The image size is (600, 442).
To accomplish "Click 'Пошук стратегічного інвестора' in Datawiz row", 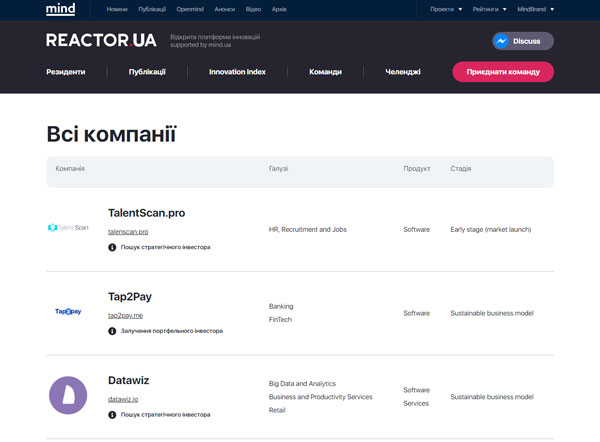I will [165, 414].
